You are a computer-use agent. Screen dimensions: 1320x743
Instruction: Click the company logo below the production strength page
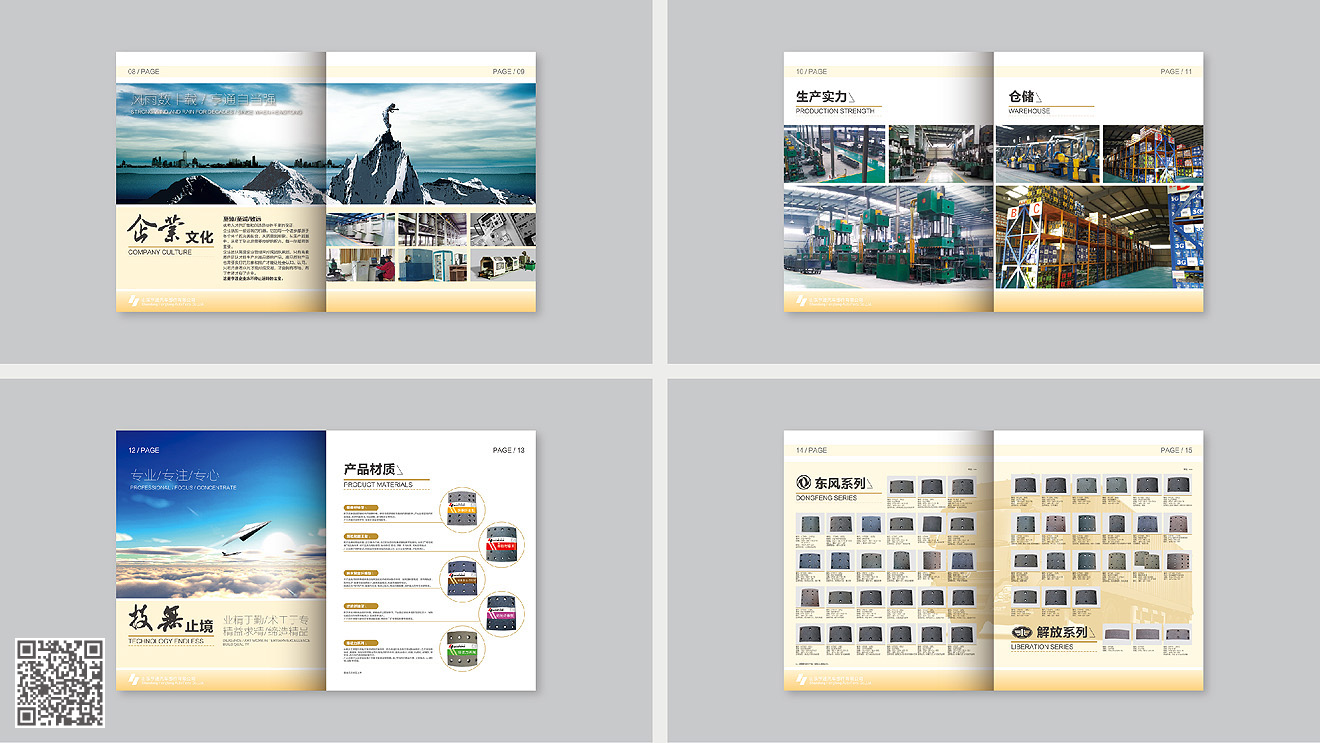(801, 301)
